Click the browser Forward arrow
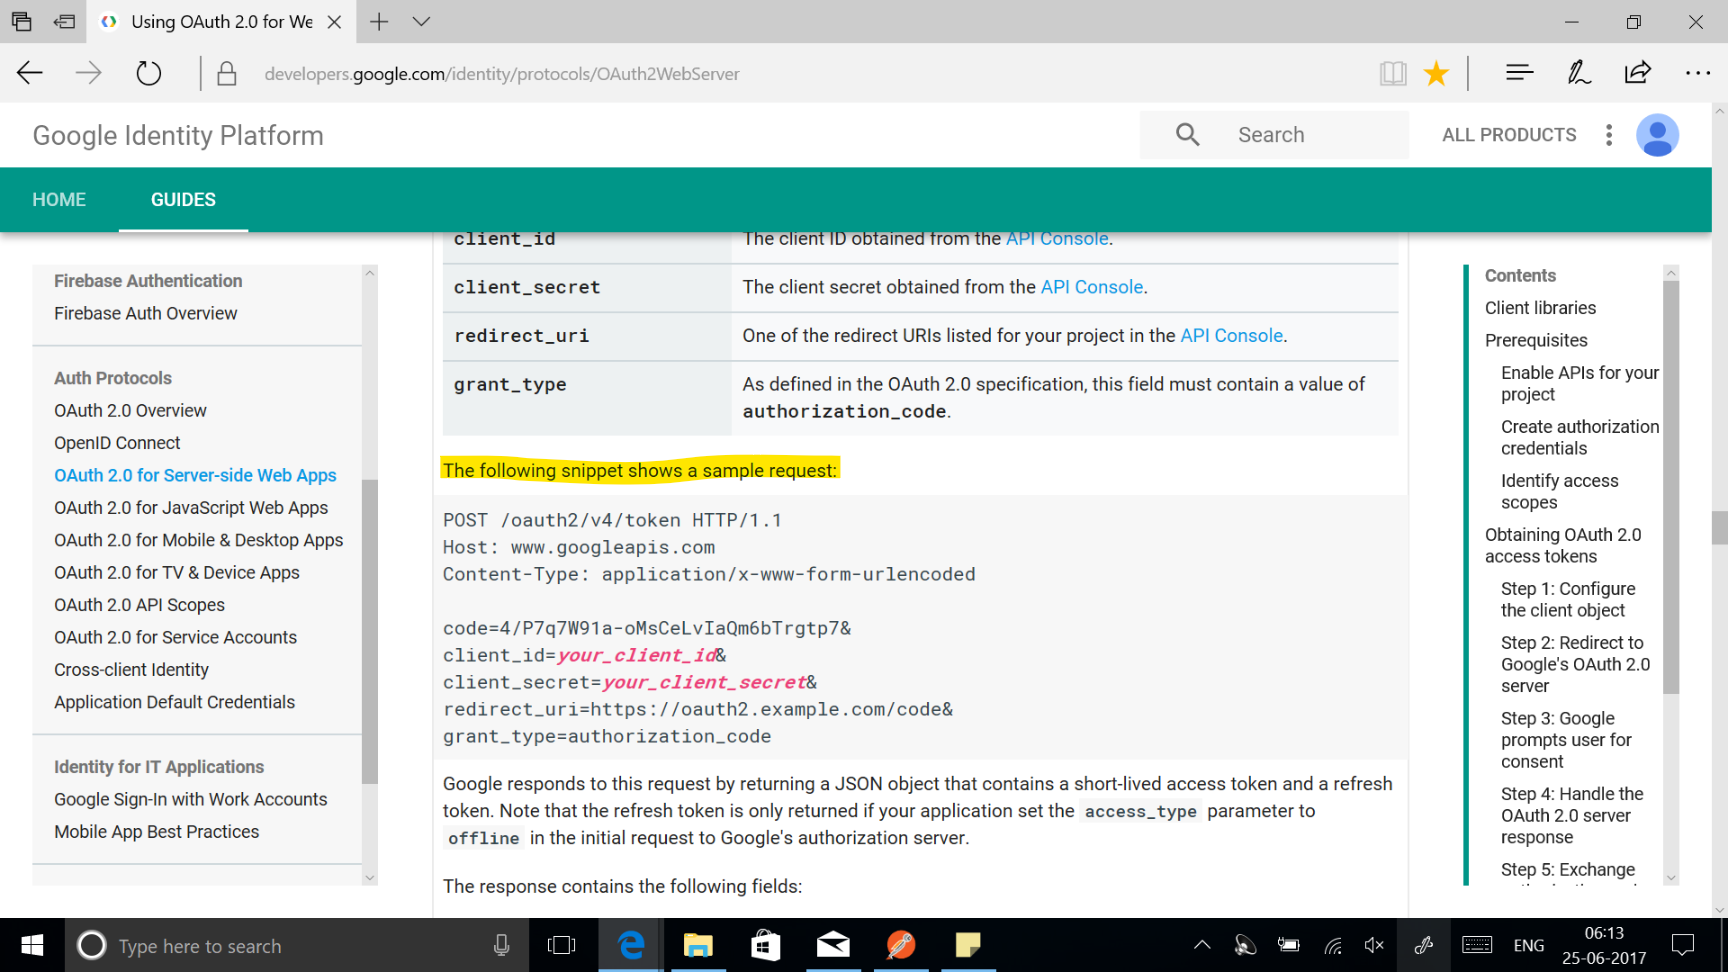1728x972 pixels. (89, 73)
